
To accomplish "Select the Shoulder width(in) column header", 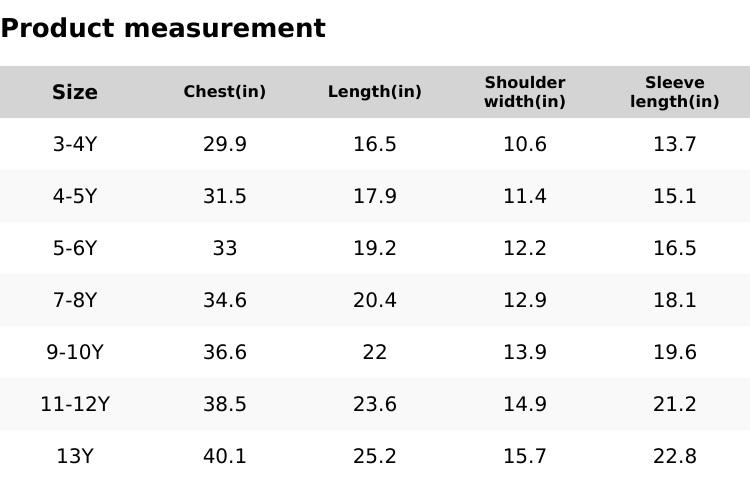I will [525, 92].
